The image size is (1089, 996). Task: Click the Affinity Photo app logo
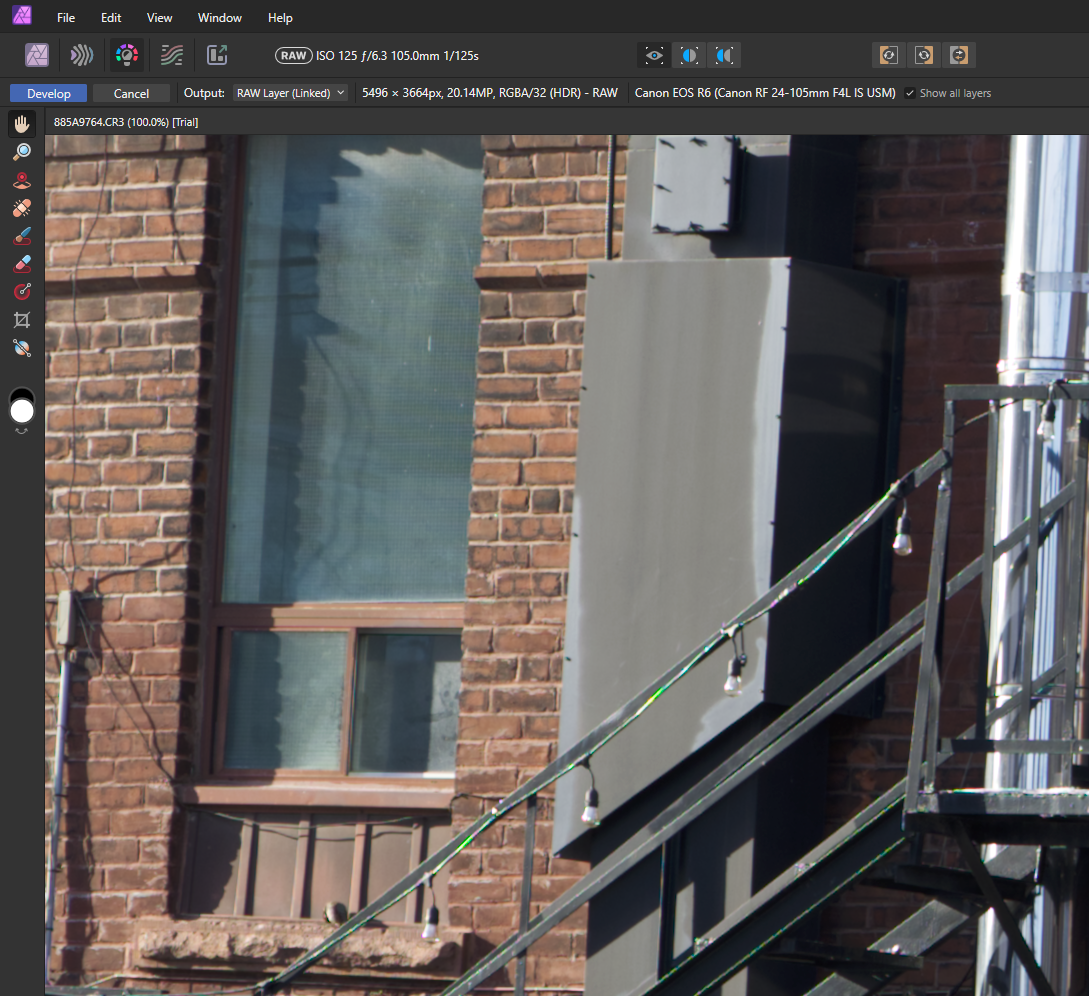[22, 15]
